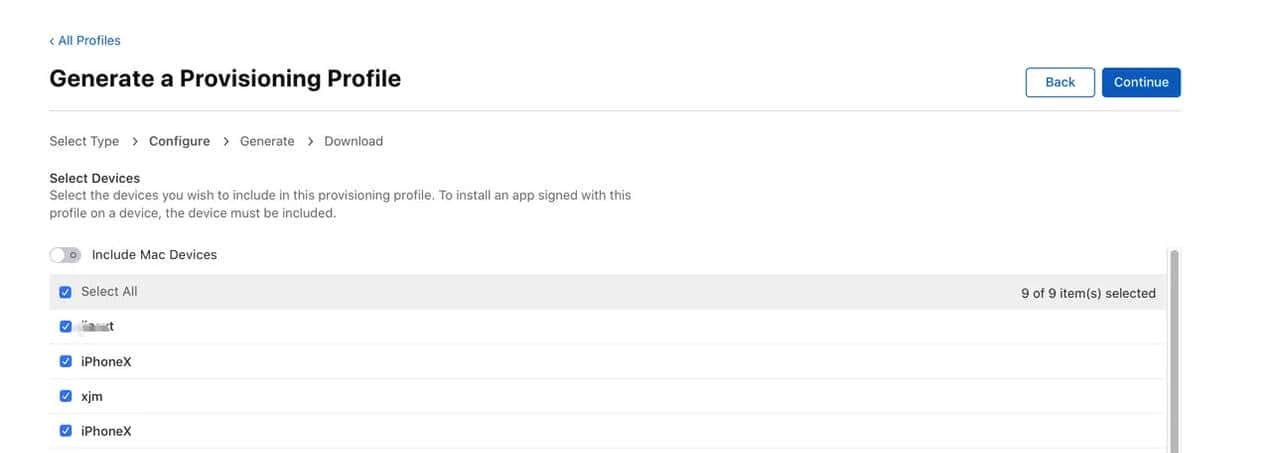The height and width of the screenshot is (453, 1280).
Task: Open the Select Type step
Action: point(84,141)
